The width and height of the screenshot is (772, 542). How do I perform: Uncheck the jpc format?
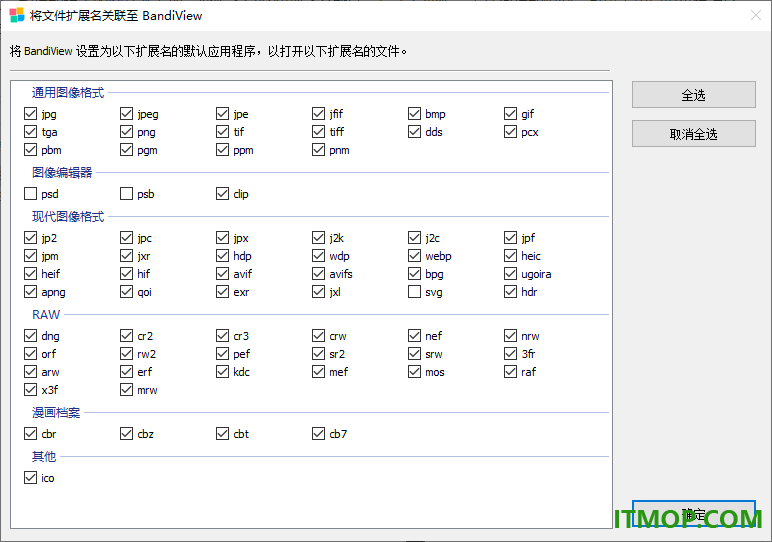pyautogui.click(x=127, y=238)
